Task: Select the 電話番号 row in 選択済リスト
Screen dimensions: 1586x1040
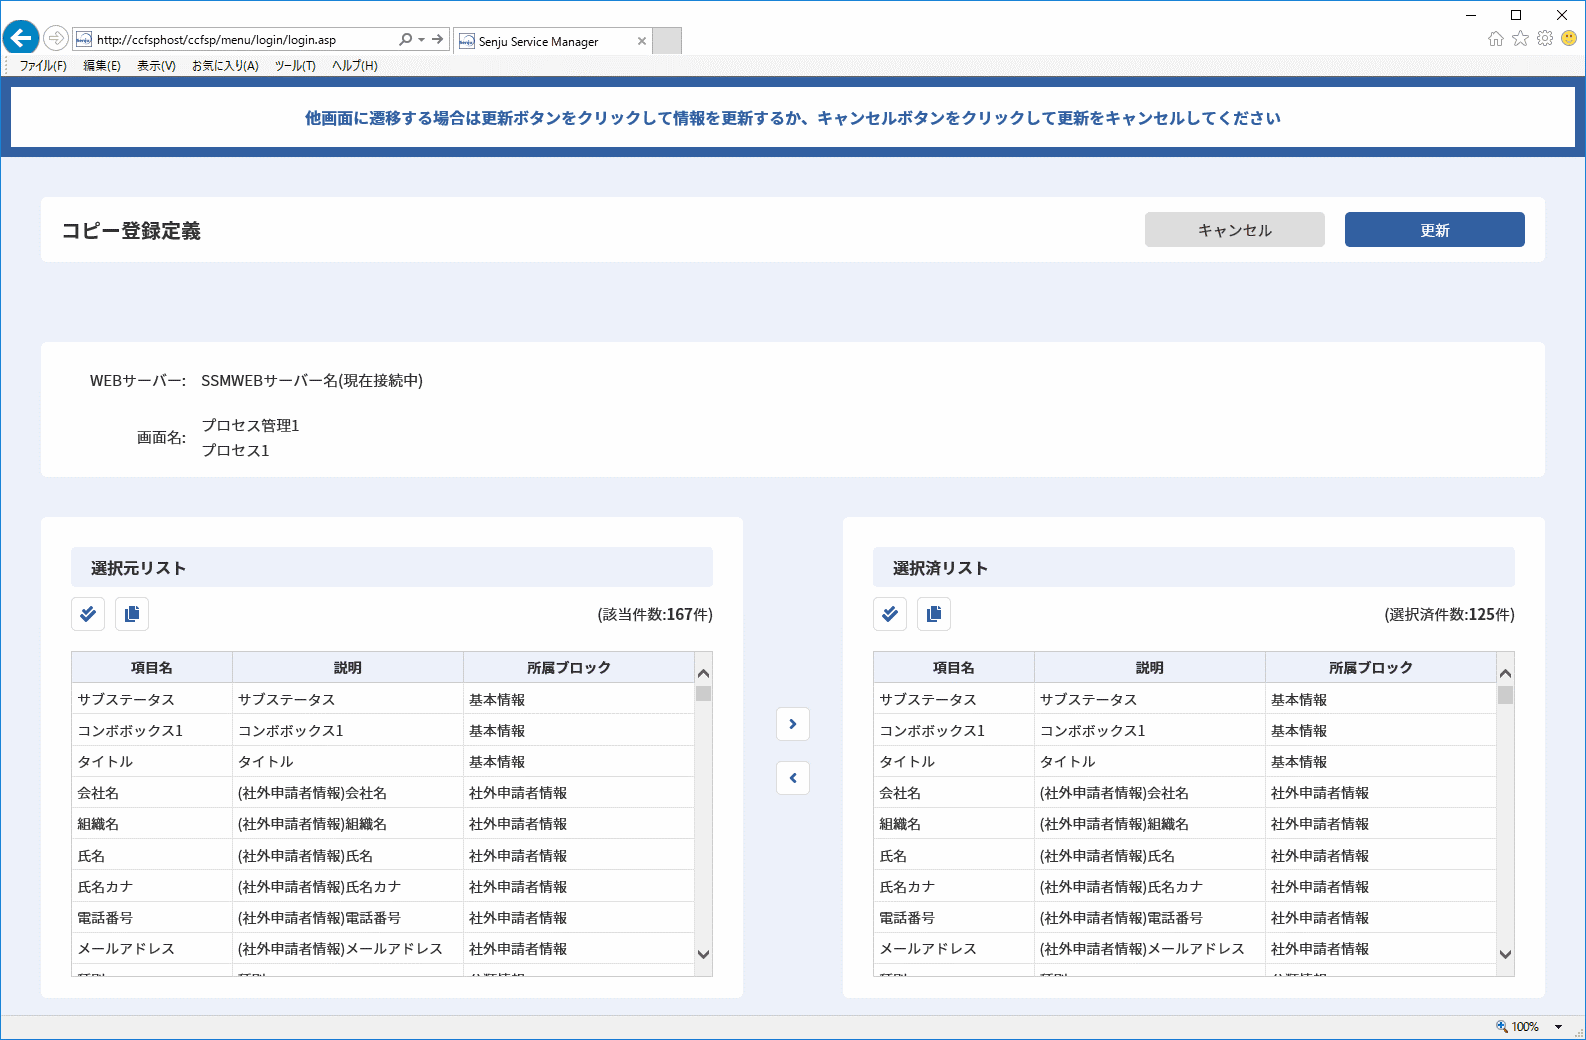Action: pyautogui.click(x=1185, y=917)
